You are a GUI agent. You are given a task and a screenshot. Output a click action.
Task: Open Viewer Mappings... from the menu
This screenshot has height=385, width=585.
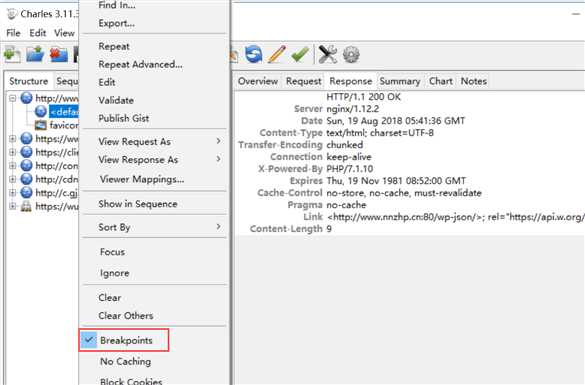pyautogui.click(x=142, y=179)
